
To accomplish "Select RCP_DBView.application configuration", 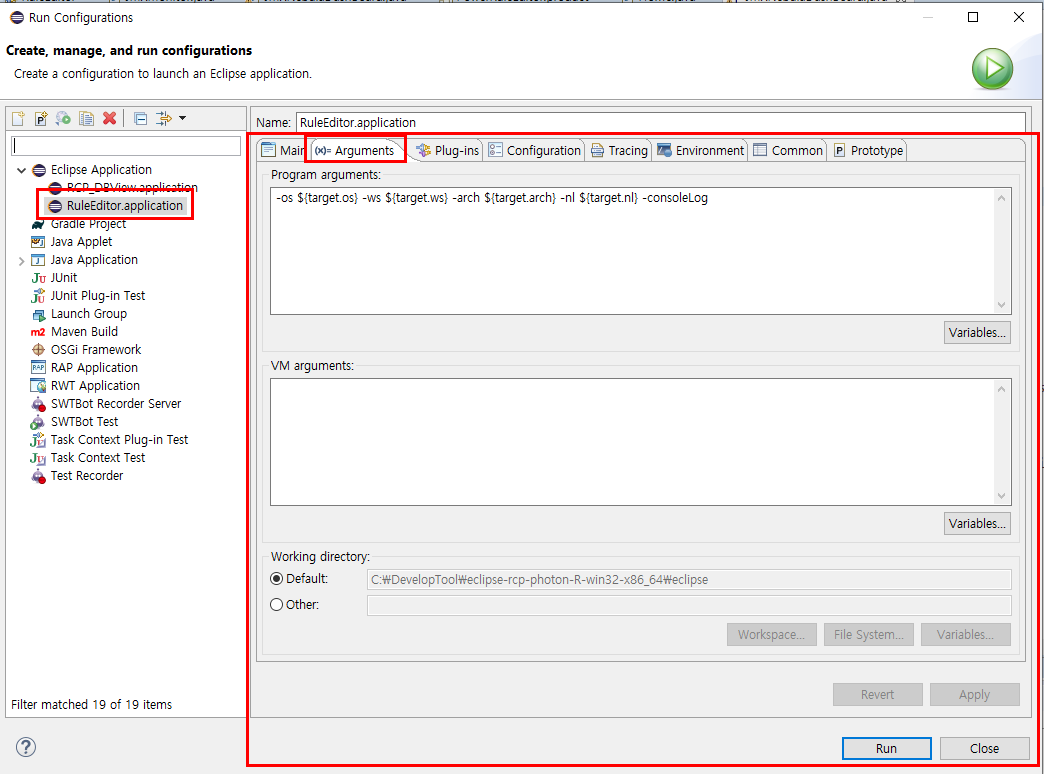I will [x=132, y=187].
